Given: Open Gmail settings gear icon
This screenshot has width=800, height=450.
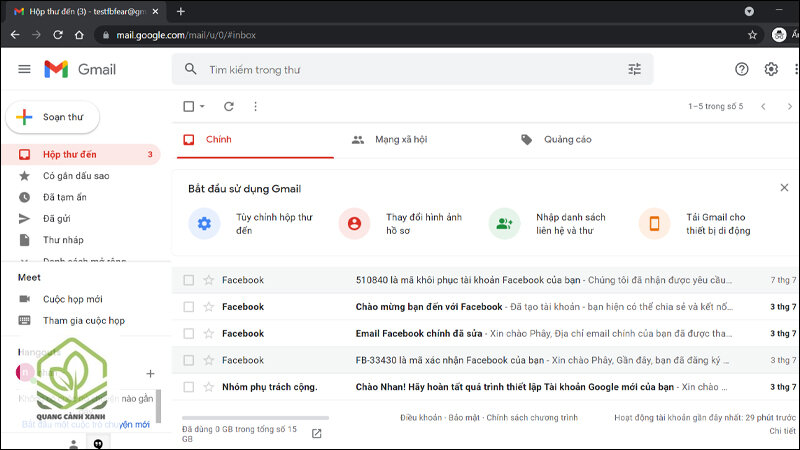Looking at the screenshot, I should coord(771,69).
